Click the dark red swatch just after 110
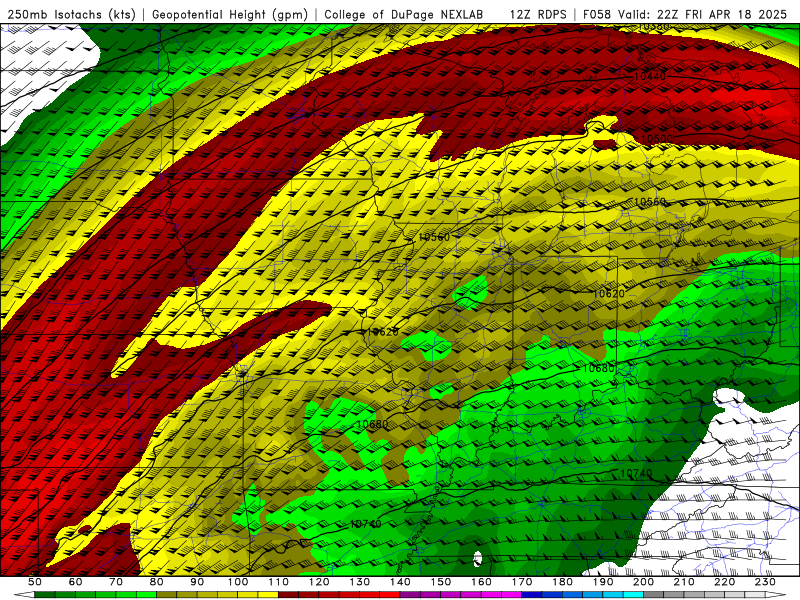Image resolution: width=800 pixels, height=600 pixels. point(289,594)
